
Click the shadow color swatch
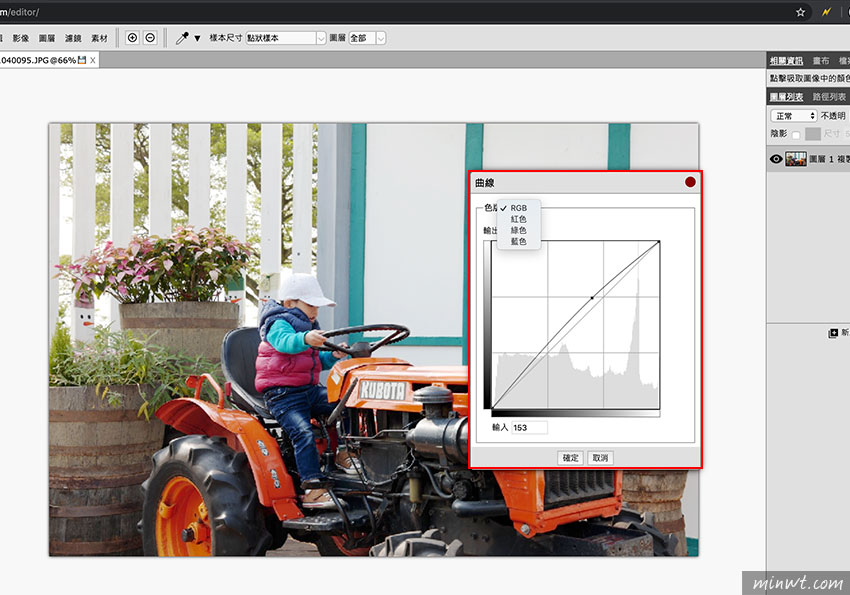(x=813, y=133)
